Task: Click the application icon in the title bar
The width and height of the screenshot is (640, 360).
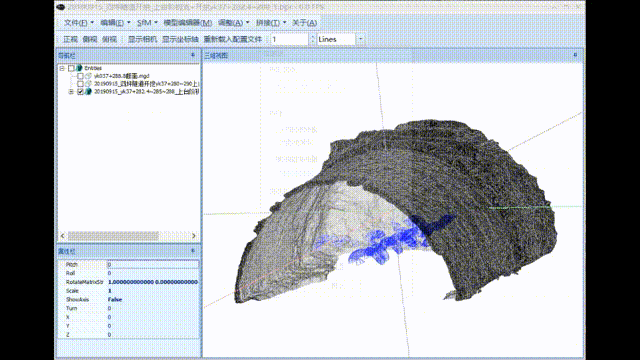Action: coord(61,7)
